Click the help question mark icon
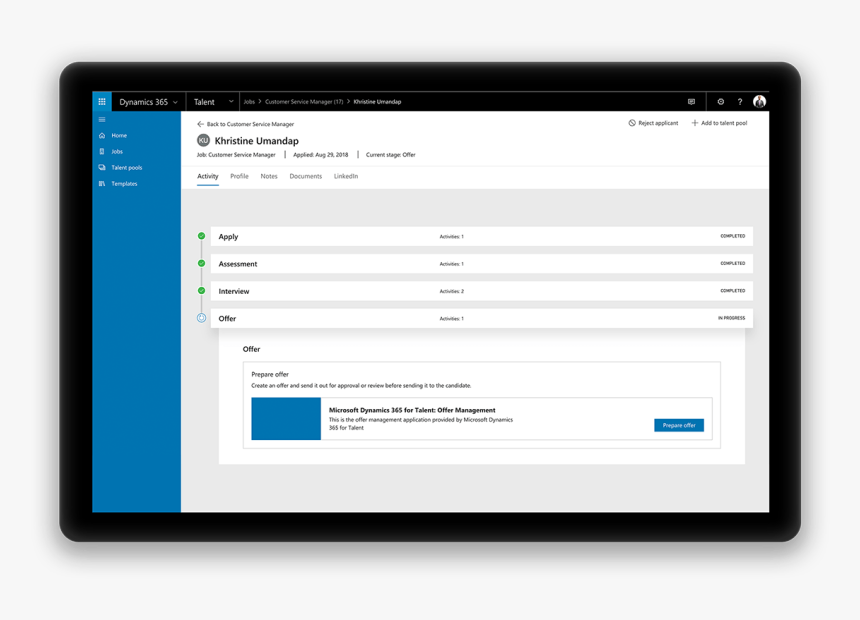 (740, 102)
